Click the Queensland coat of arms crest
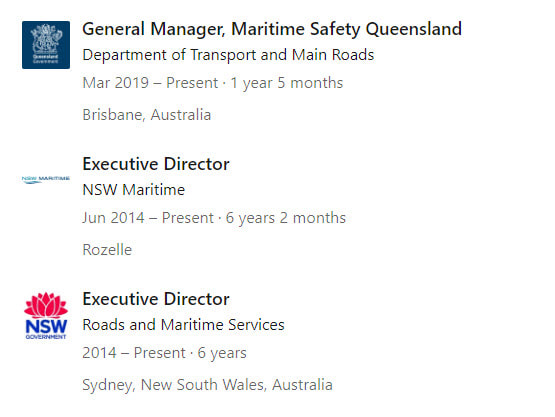Viewport: 555px width, 417px height. coord(46,38)
